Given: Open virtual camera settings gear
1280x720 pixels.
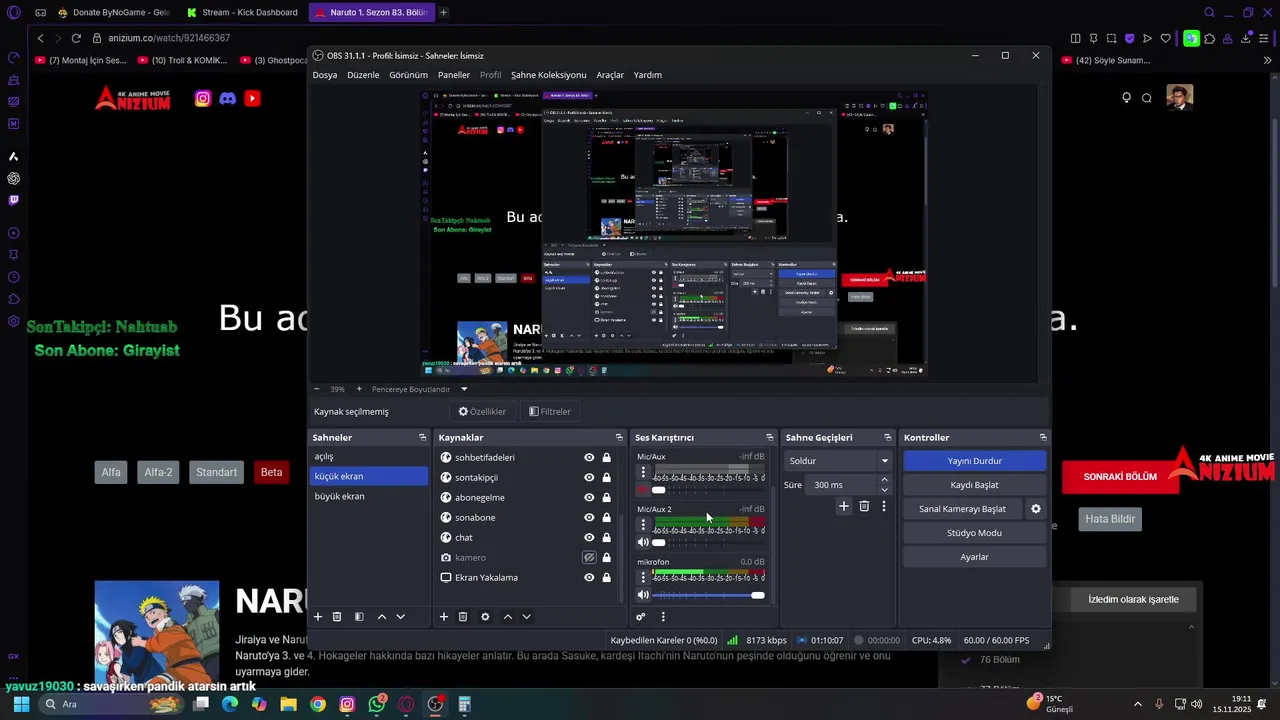Looking at the screenshot, I should (1036, 509).
